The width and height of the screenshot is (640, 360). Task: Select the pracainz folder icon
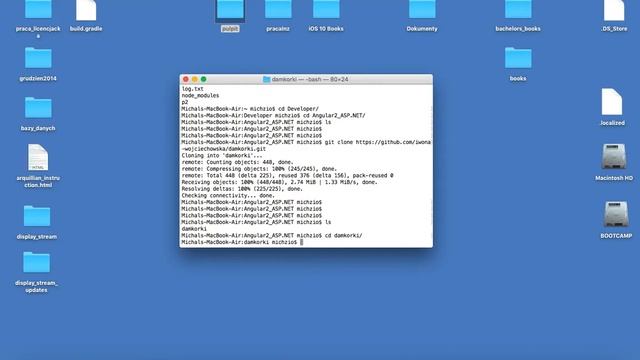(278, 9)
